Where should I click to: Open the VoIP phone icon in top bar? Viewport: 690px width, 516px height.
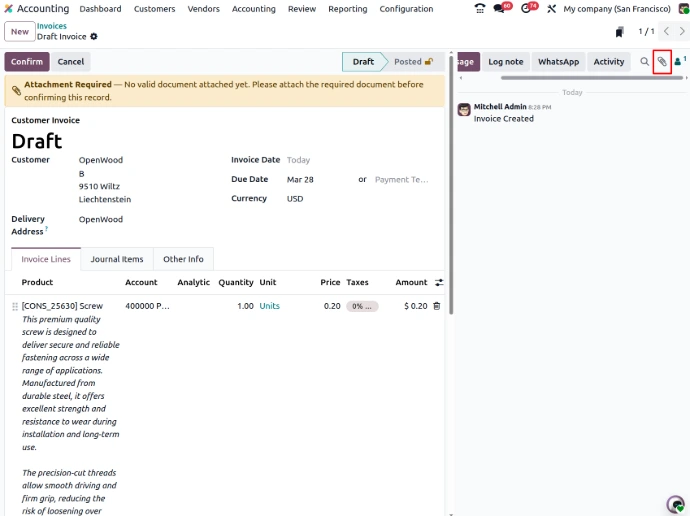[x=480, y=9]
